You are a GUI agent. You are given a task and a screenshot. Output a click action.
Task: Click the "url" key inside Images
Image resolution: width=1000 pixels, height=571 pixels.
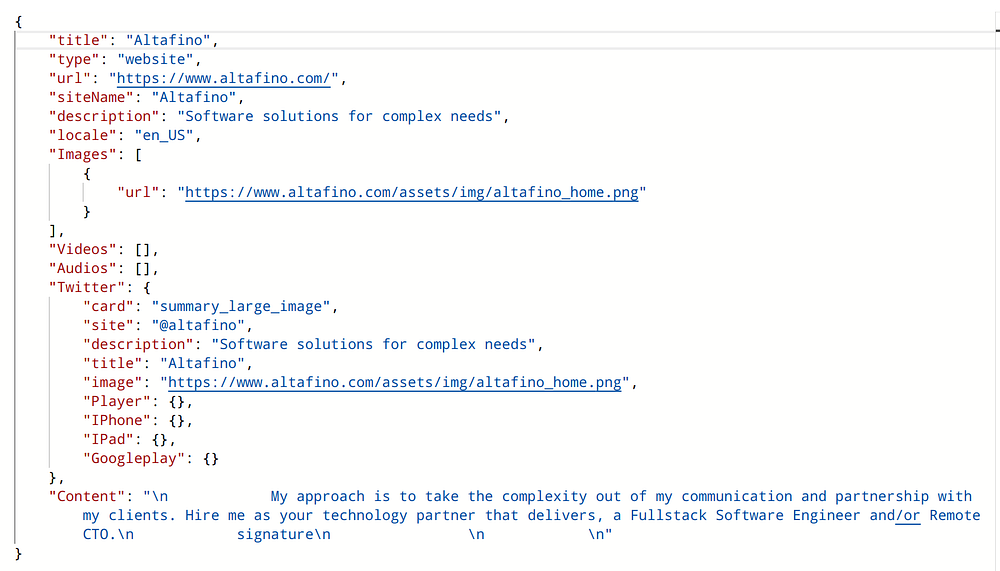click(138, 193)
